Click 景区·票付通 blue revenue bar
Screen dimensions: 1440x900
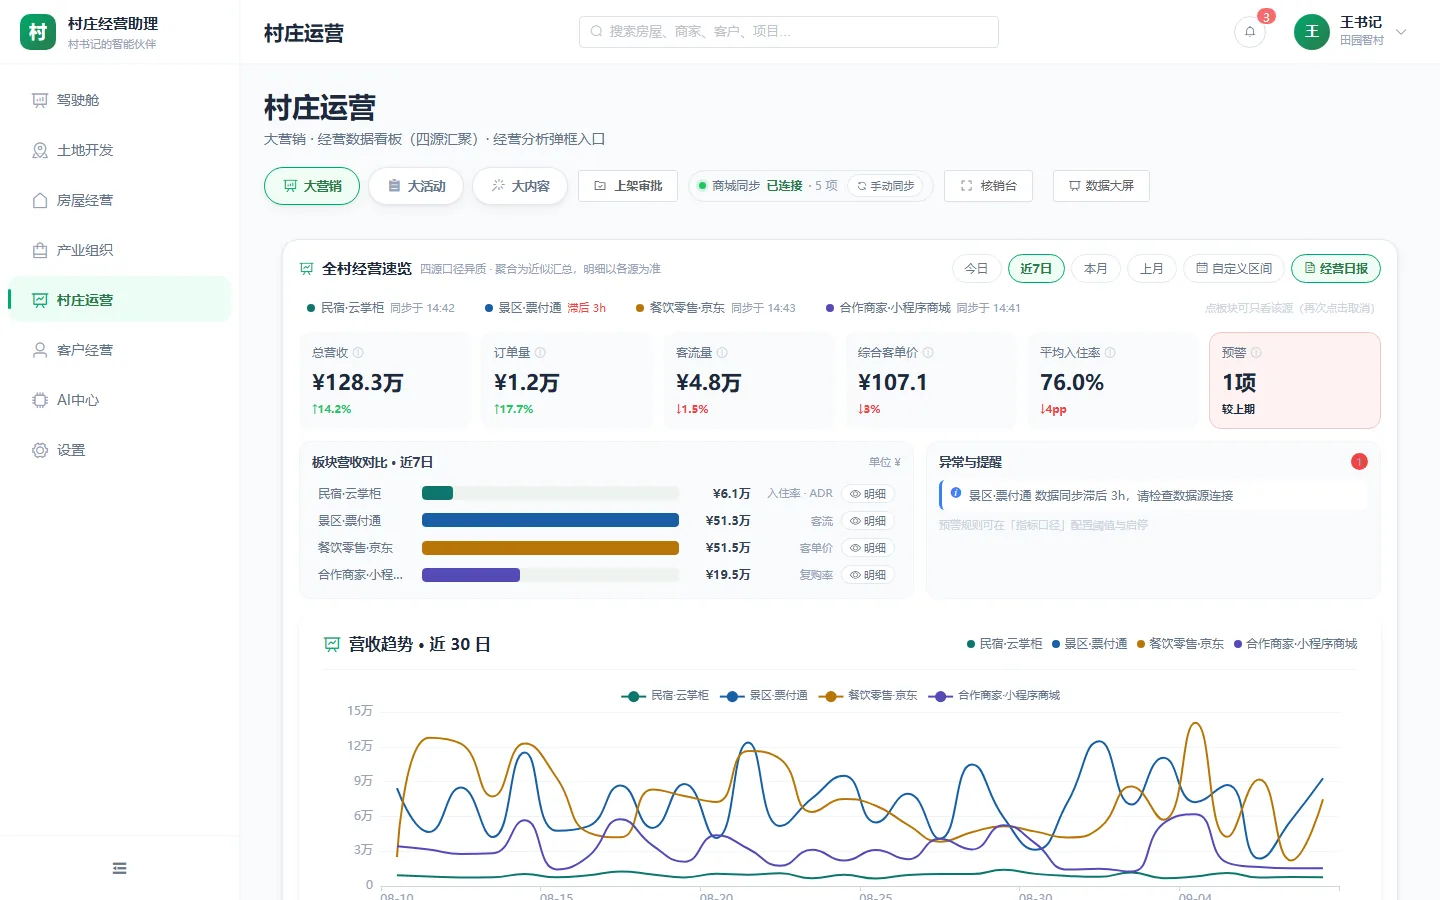(550, 520)
